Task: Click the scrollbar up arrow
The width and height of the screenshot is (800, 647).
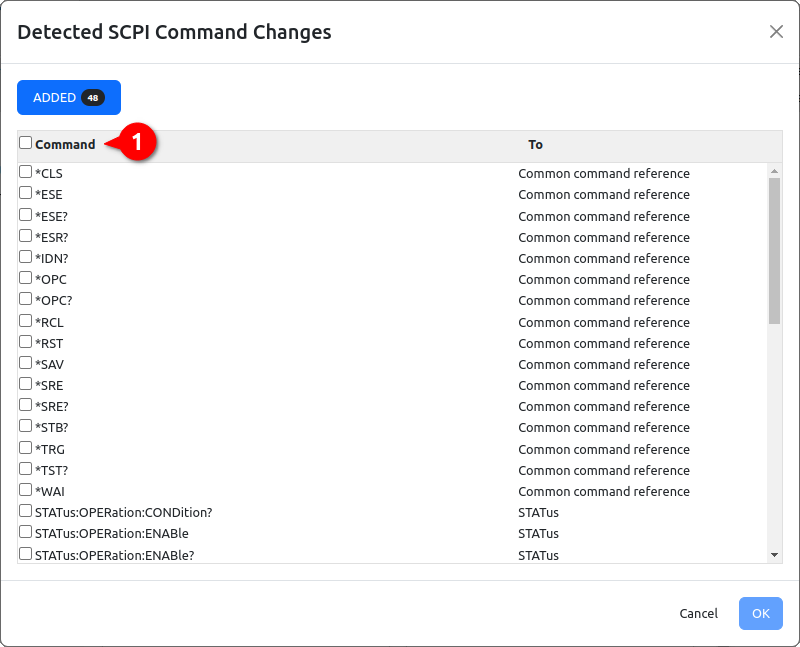Action: coord(774,171)
